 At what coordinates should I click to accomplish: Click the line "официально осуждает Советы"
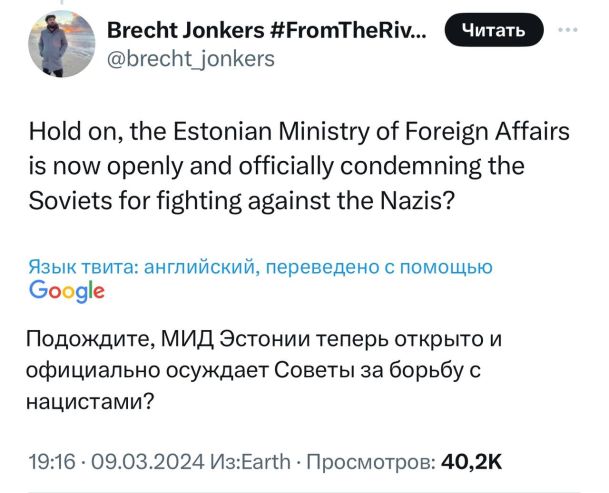[x=255, y=371]
